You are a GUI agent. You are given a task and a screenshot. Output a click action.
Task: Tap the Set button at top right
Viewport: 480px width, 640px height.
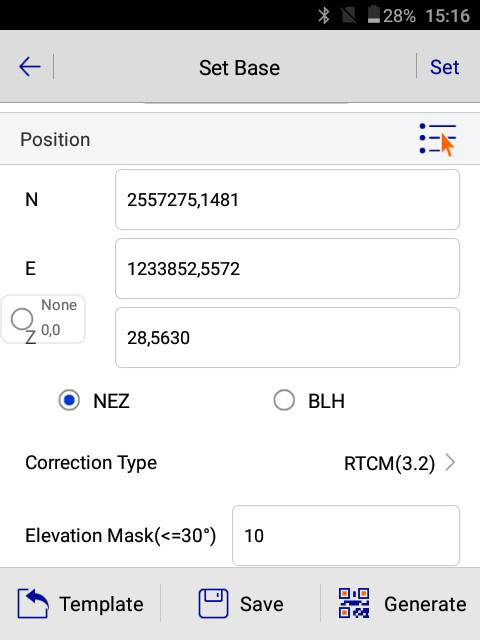[444, 67]
